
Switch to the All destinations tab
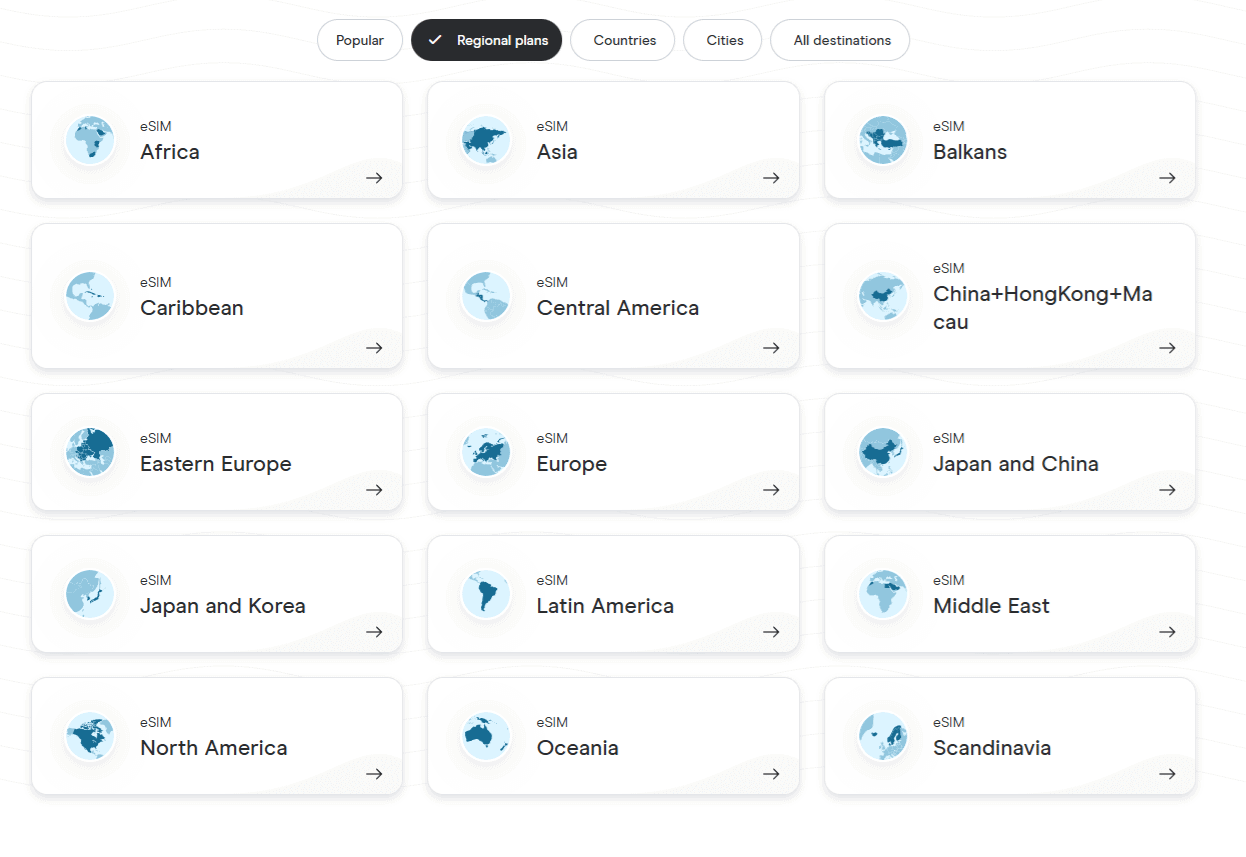(x=840, y=40)
